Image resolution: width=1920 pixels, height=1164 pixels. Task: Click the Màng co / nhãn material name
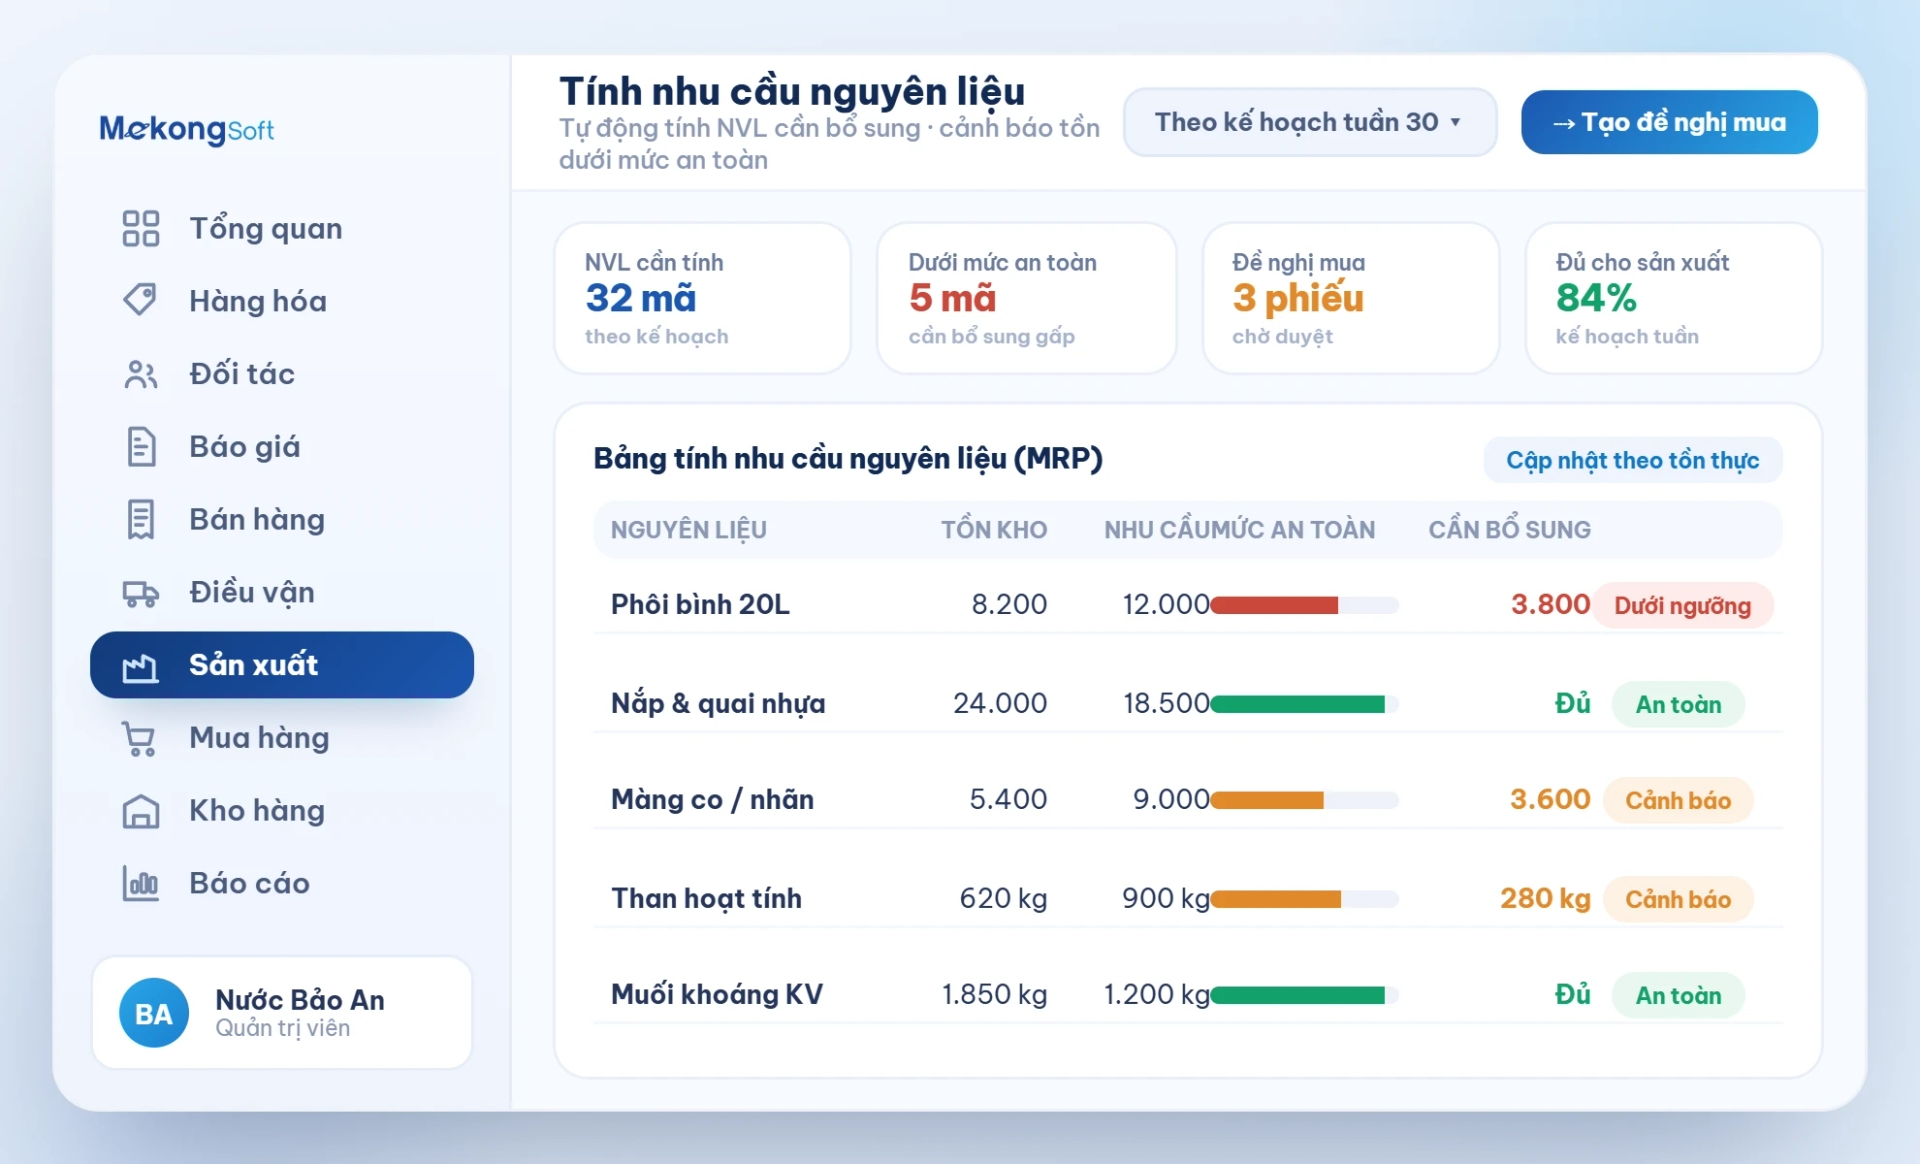[712, 799]
